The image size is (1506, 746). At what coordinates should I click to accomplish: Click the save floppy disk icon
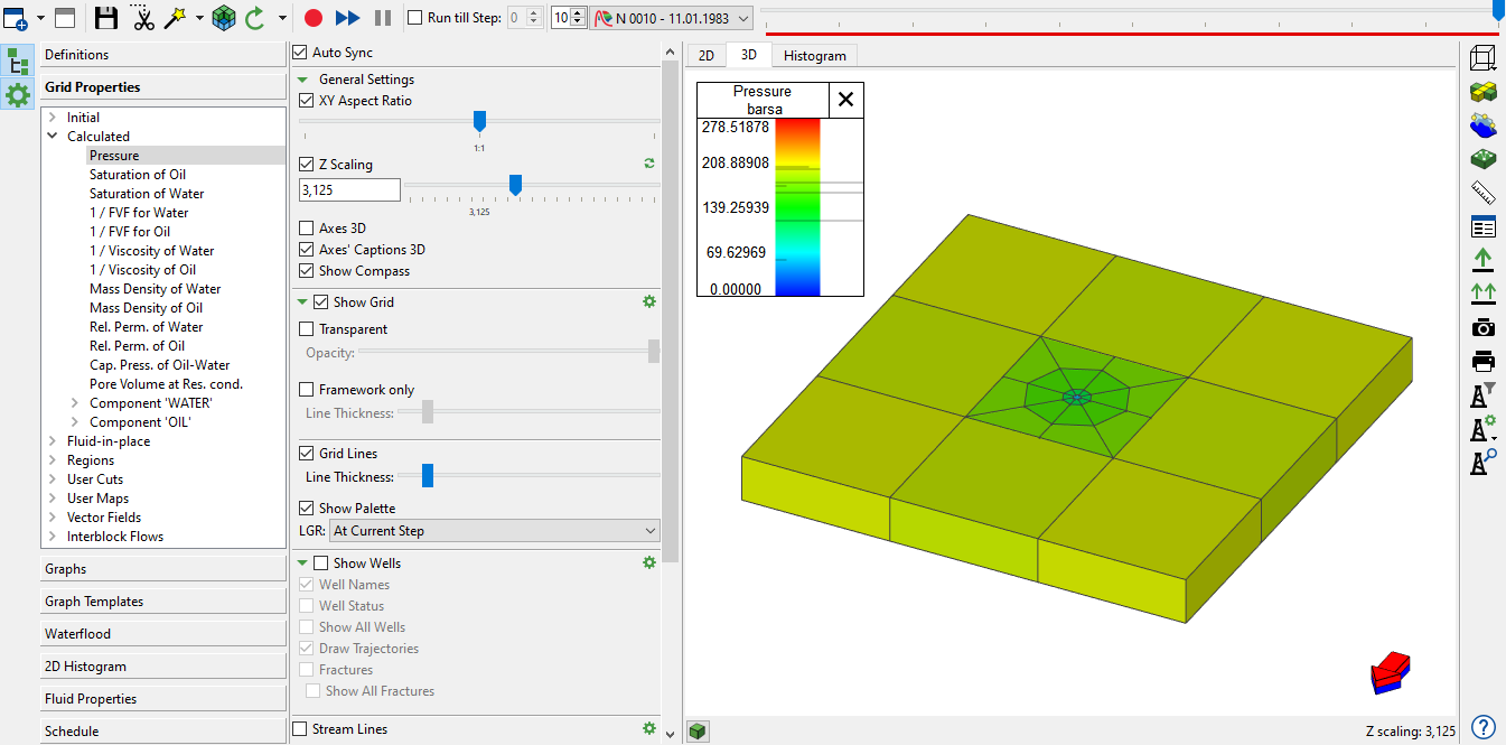pyautogui.click(x=106, y=18)
